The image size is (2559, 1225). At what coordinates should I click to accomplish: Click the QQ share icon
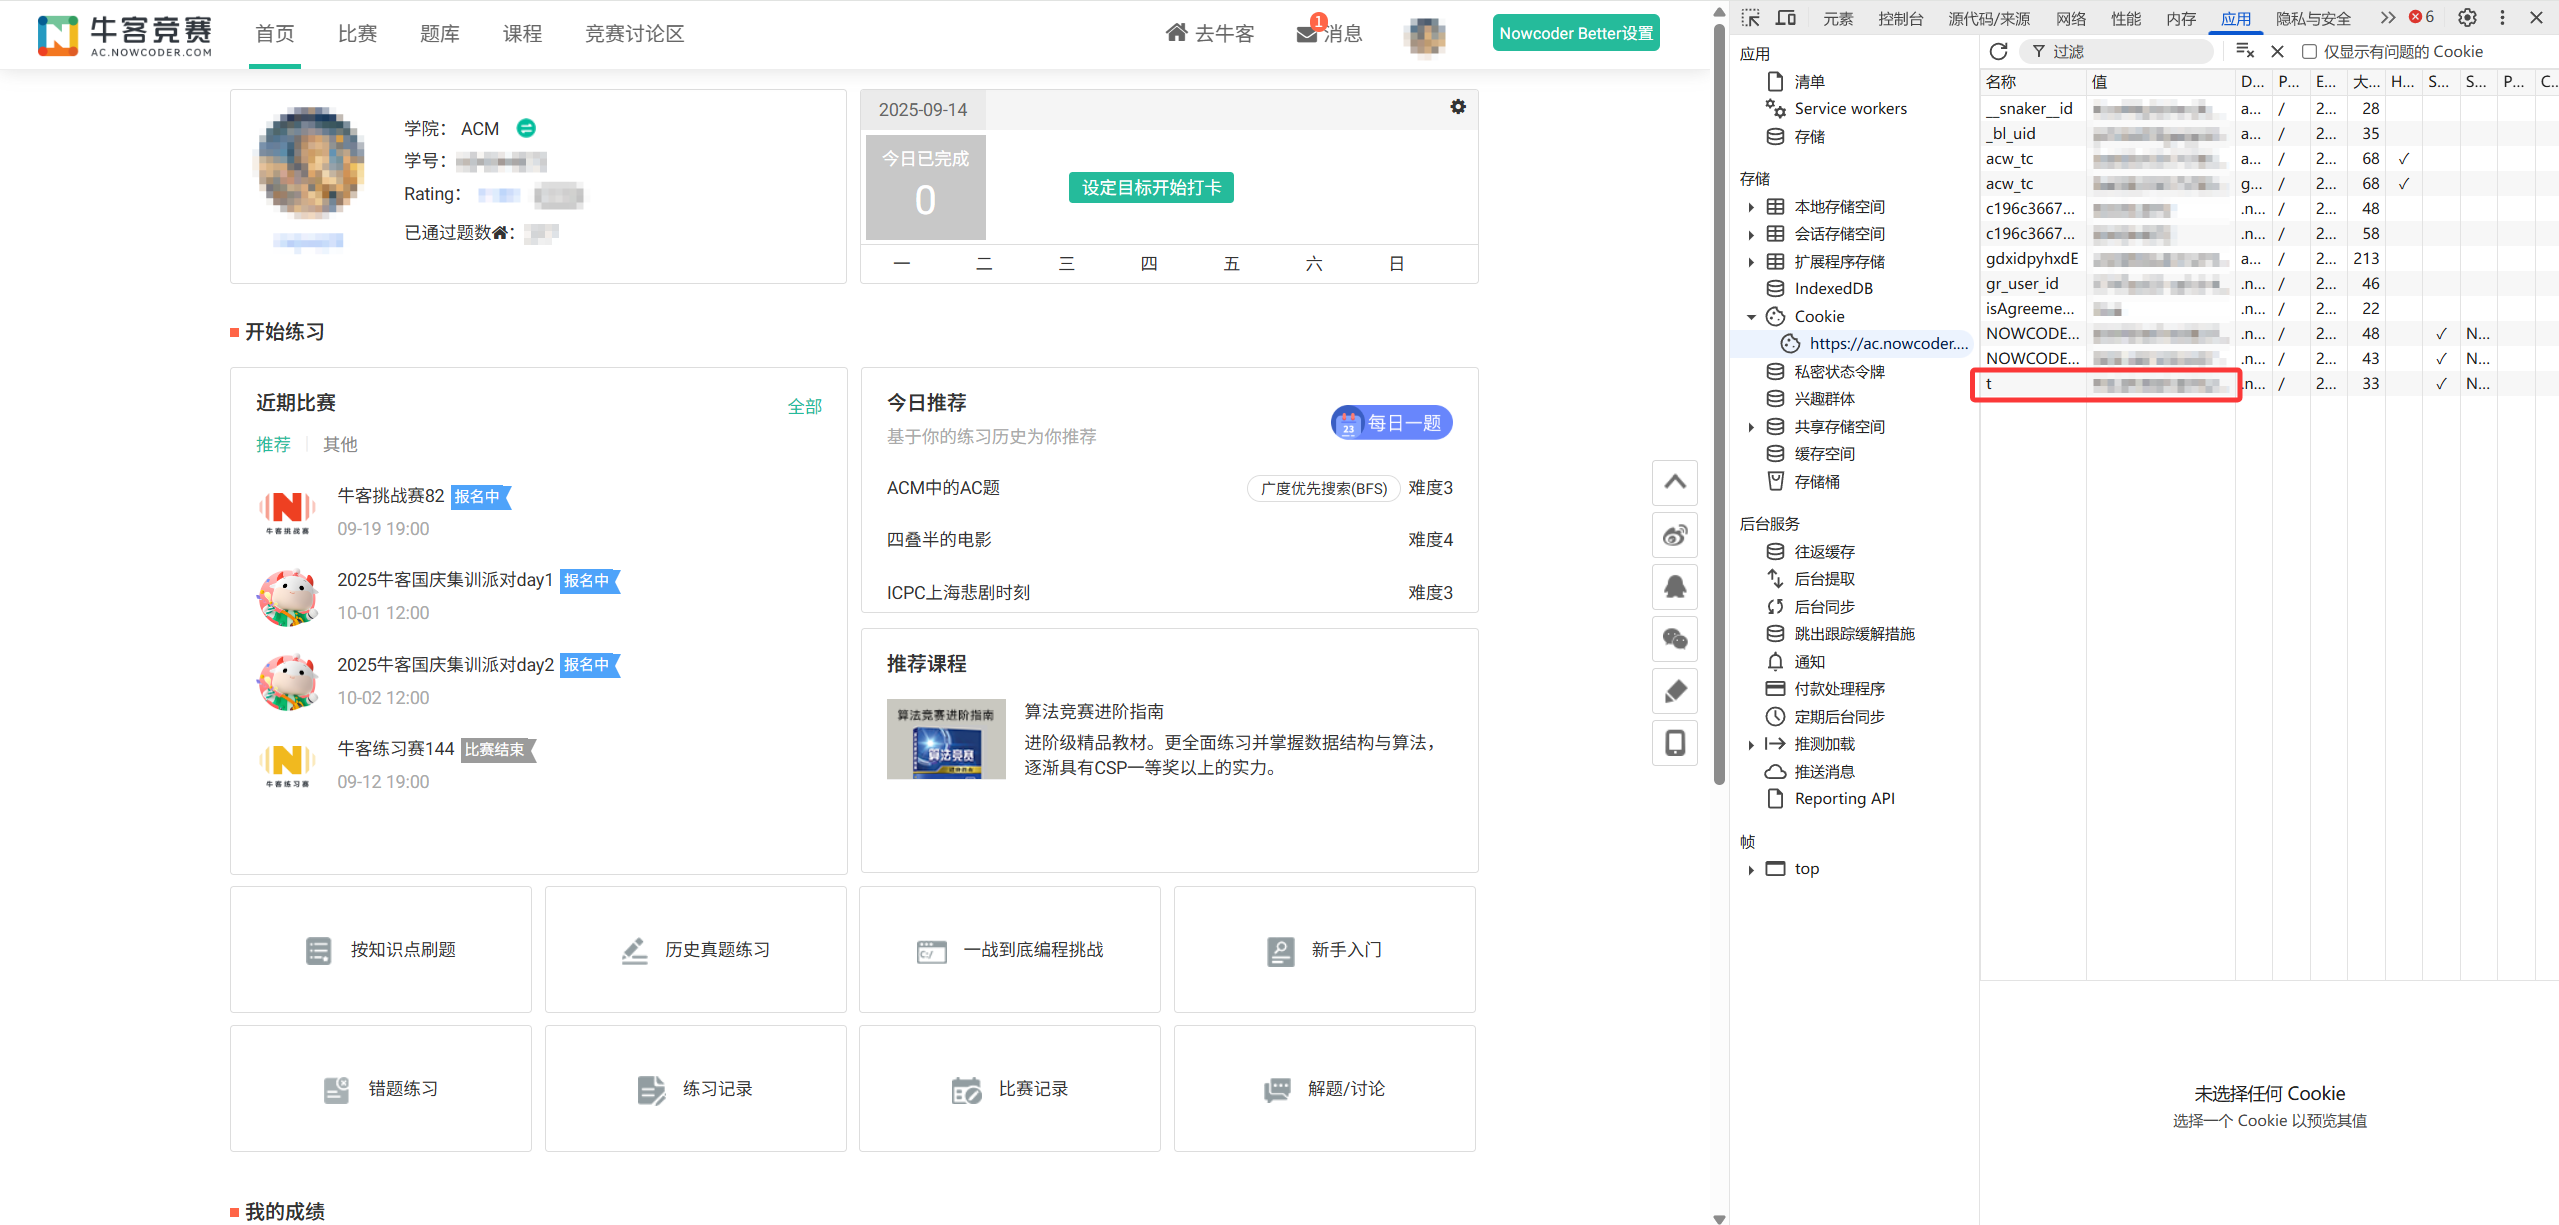(1675, 587)
